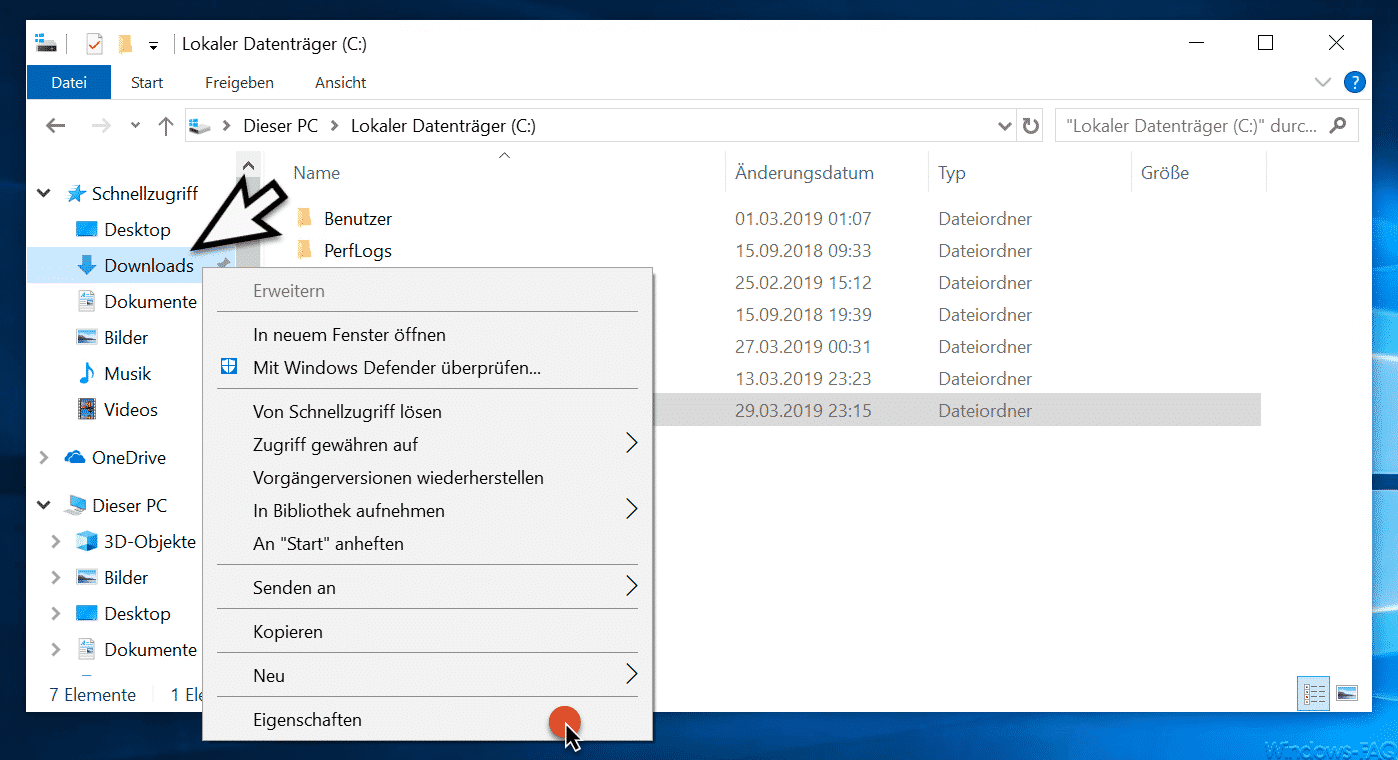This screenshot has height=760, width=1398.
Task: Click the date 27.03.2019 00:31
Action: [803, 346]
